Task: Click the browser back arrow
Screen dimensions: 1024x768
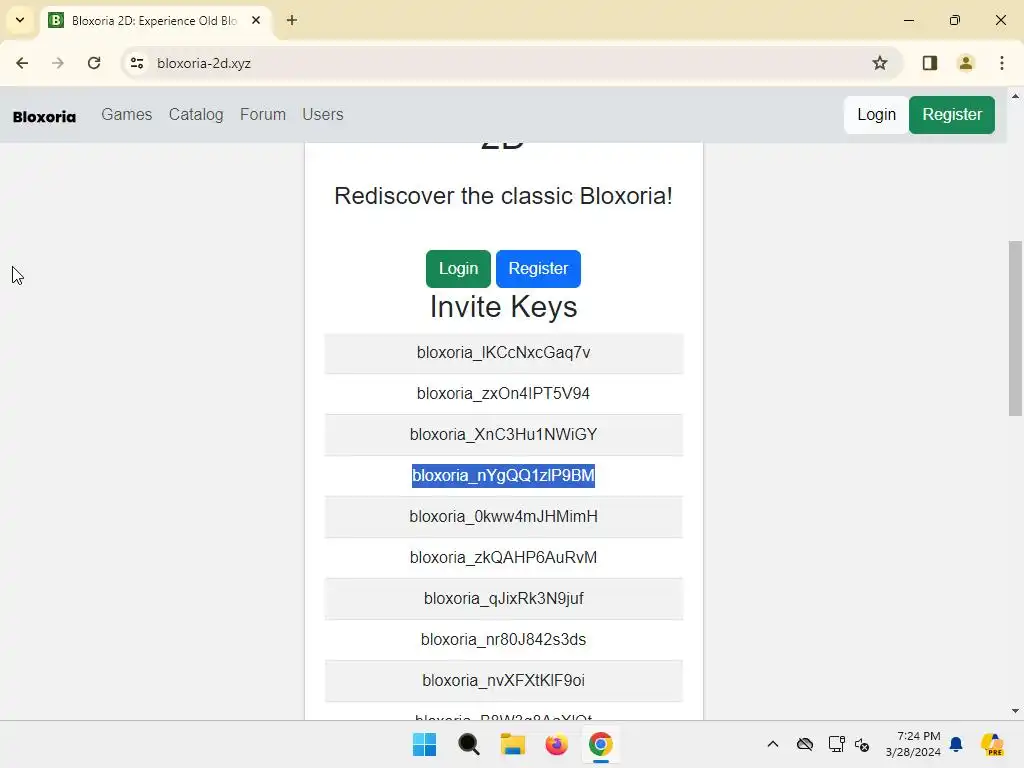Action: (22, 63)
